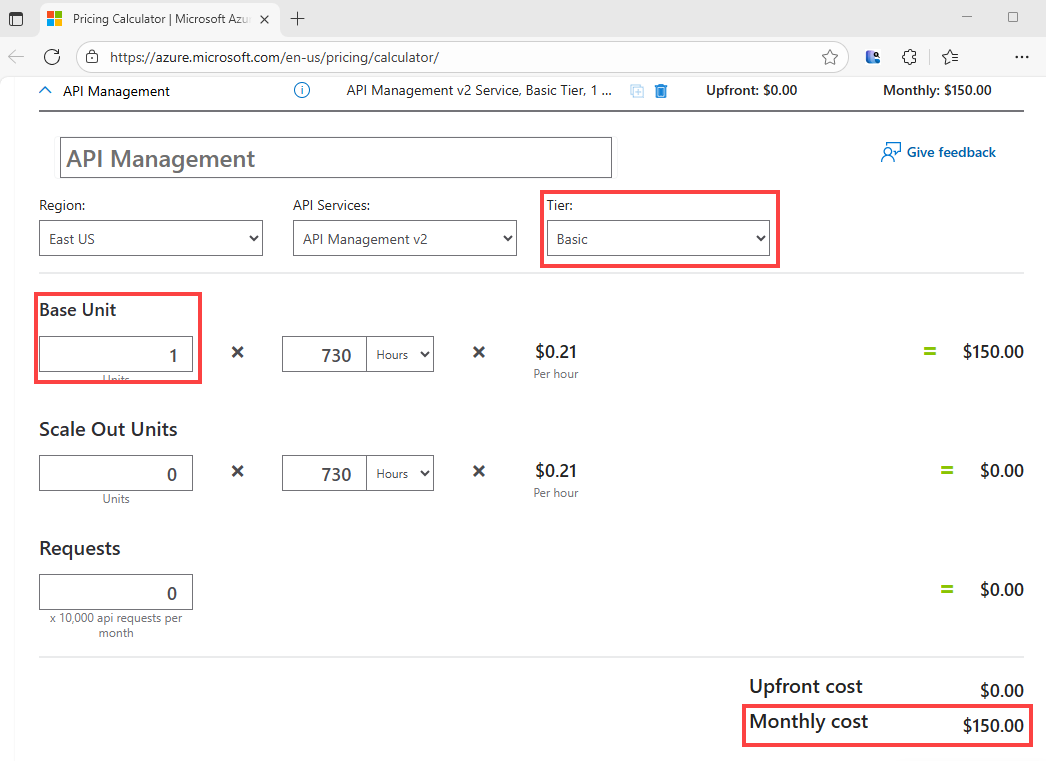Open browser Settings and more menu
The height and width of the screenshot is (761, 1046).
(1022, 57)
